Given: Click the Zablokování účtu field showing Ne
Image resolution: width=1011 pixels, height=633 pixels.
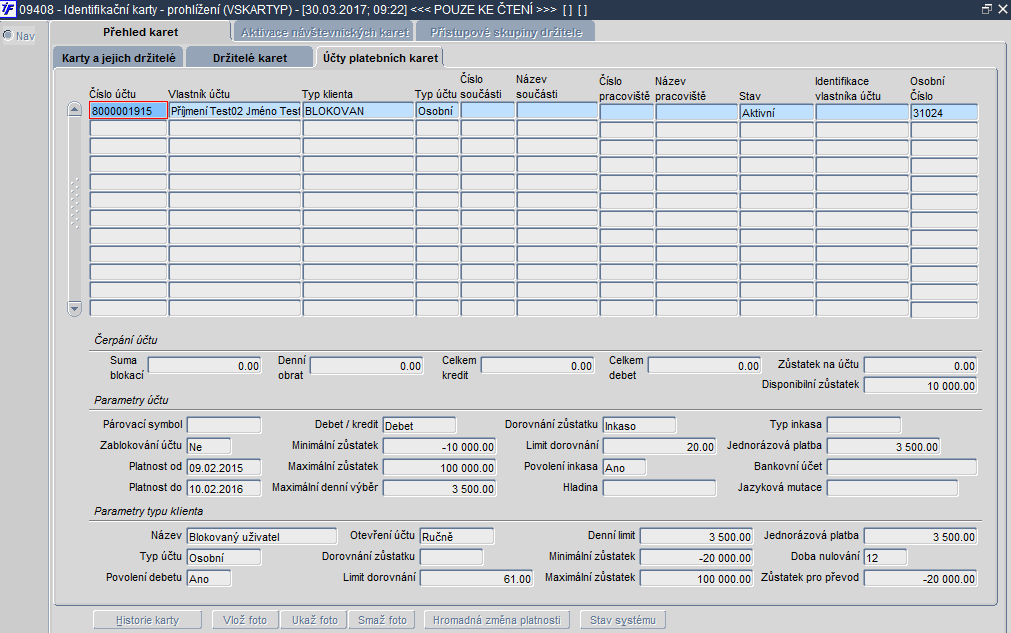Looking at the screenshot, I should (208, 446).
